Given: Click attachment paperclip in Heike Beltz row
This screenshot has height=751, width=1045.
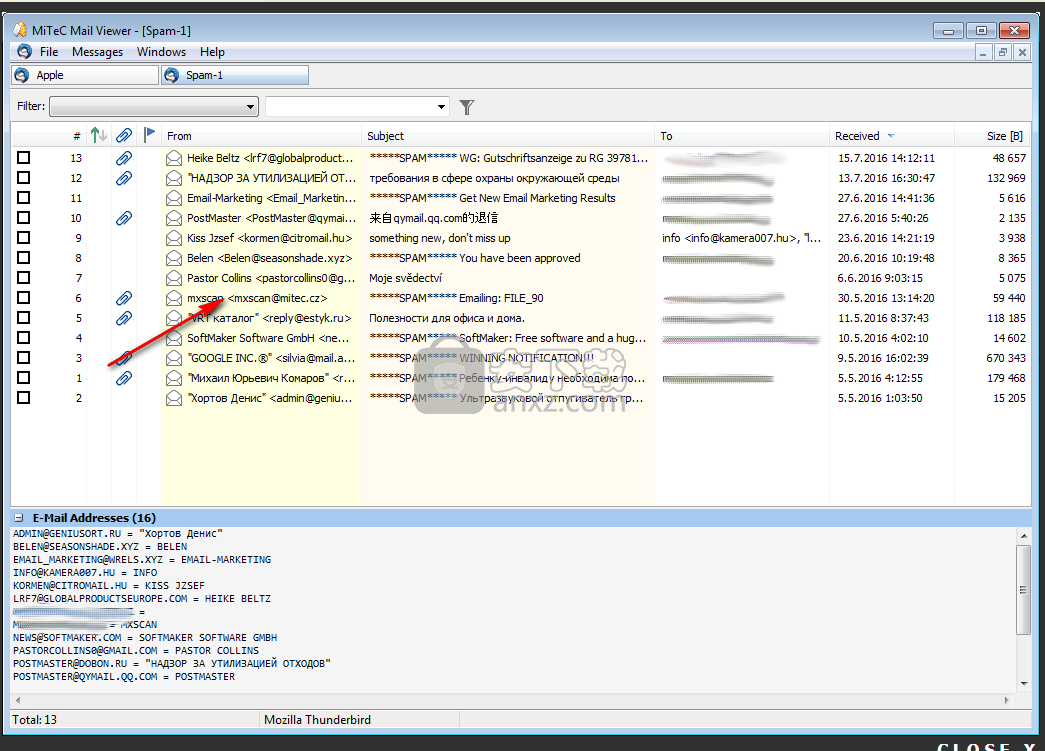Looking at the screenshot, I should (x=124, y=158).
